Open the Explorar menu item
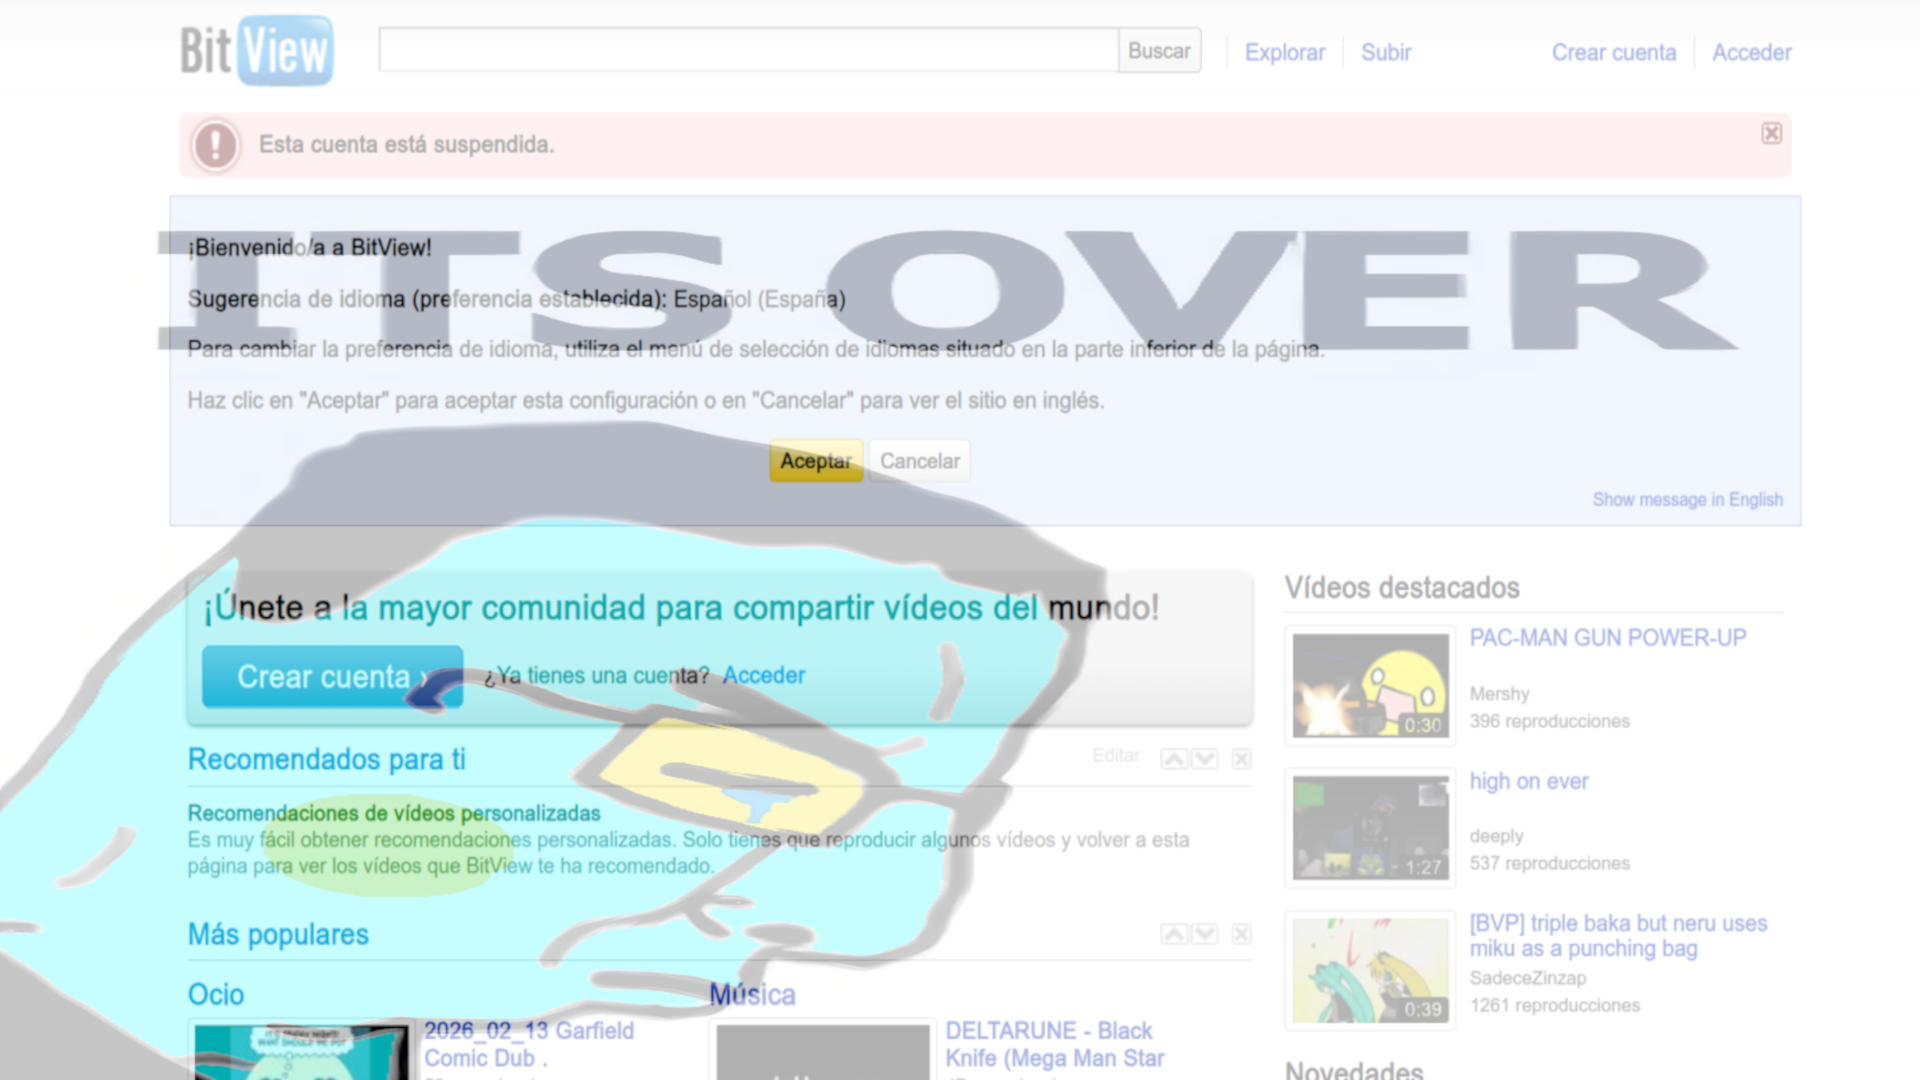 (x=1284, y=52)
